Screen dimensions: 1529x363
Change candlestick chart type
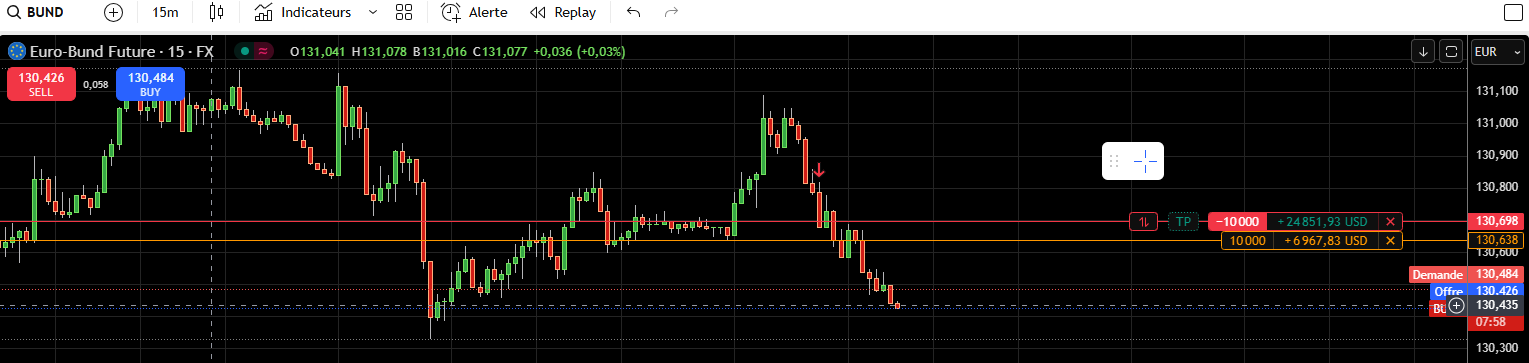click(x=216, y=13)
